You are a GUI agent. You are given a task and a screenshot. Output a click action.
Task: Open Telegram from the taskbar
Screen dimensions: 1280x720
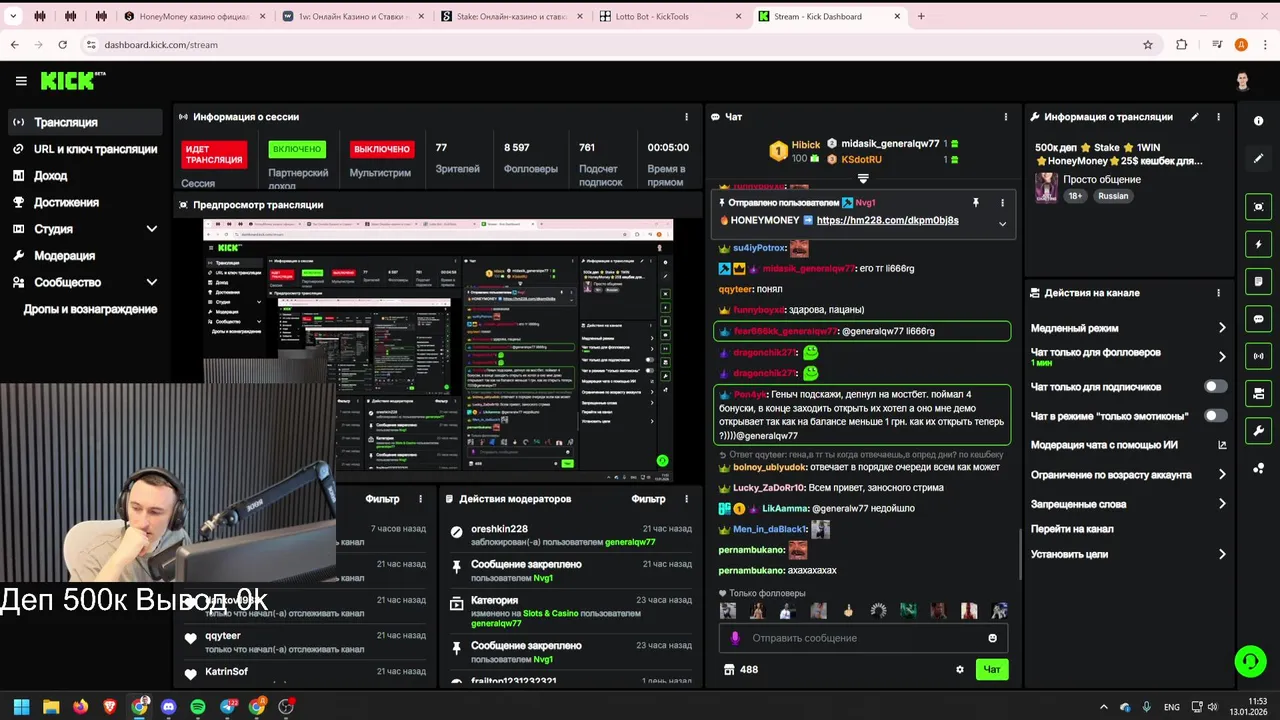(x=228, y=707)
